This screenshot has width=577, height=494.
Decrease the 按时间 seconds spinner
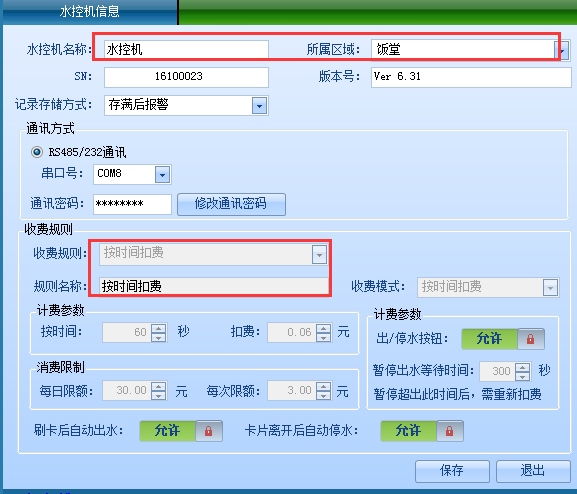pos(158,337)
